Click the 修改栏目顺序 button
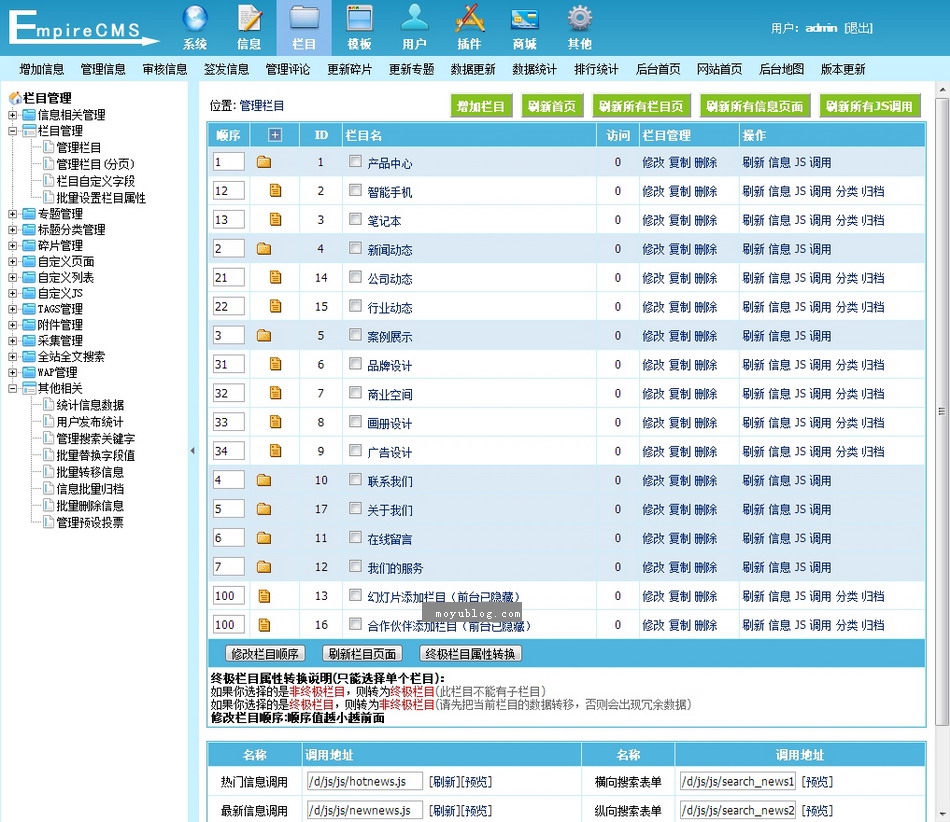The image size is (950, 822). click(x=265, y=654)
